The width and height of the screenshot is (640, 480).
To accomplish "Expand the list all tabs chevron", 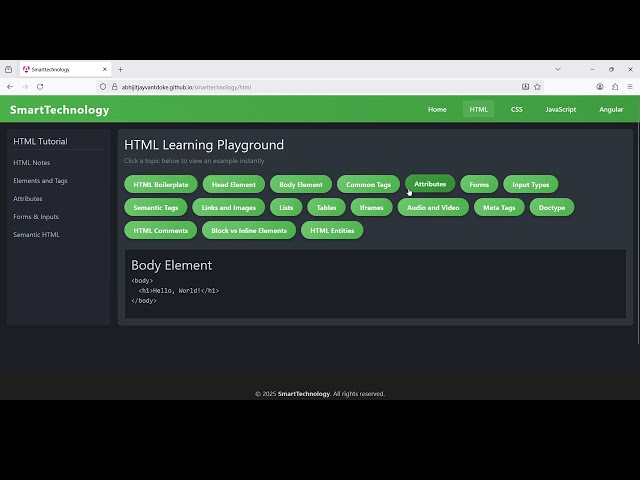I will [x=558, y=69].
